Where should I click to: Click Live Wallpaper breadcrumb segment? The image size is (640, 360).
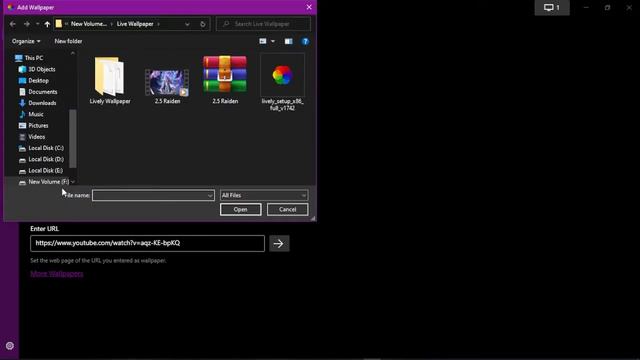pyautogui.click(x=135, y=24)
